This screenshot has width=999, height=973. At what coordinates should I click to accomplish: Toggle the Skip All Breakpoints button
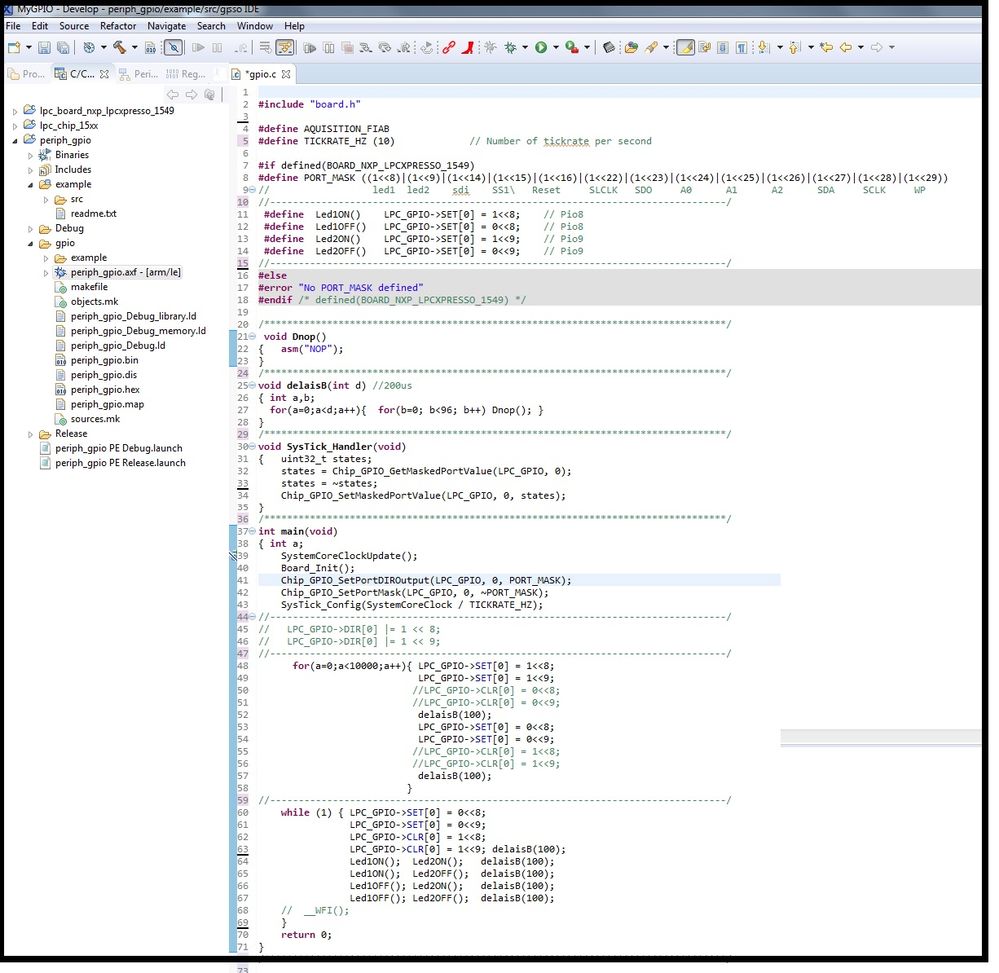tap(173, 47)
